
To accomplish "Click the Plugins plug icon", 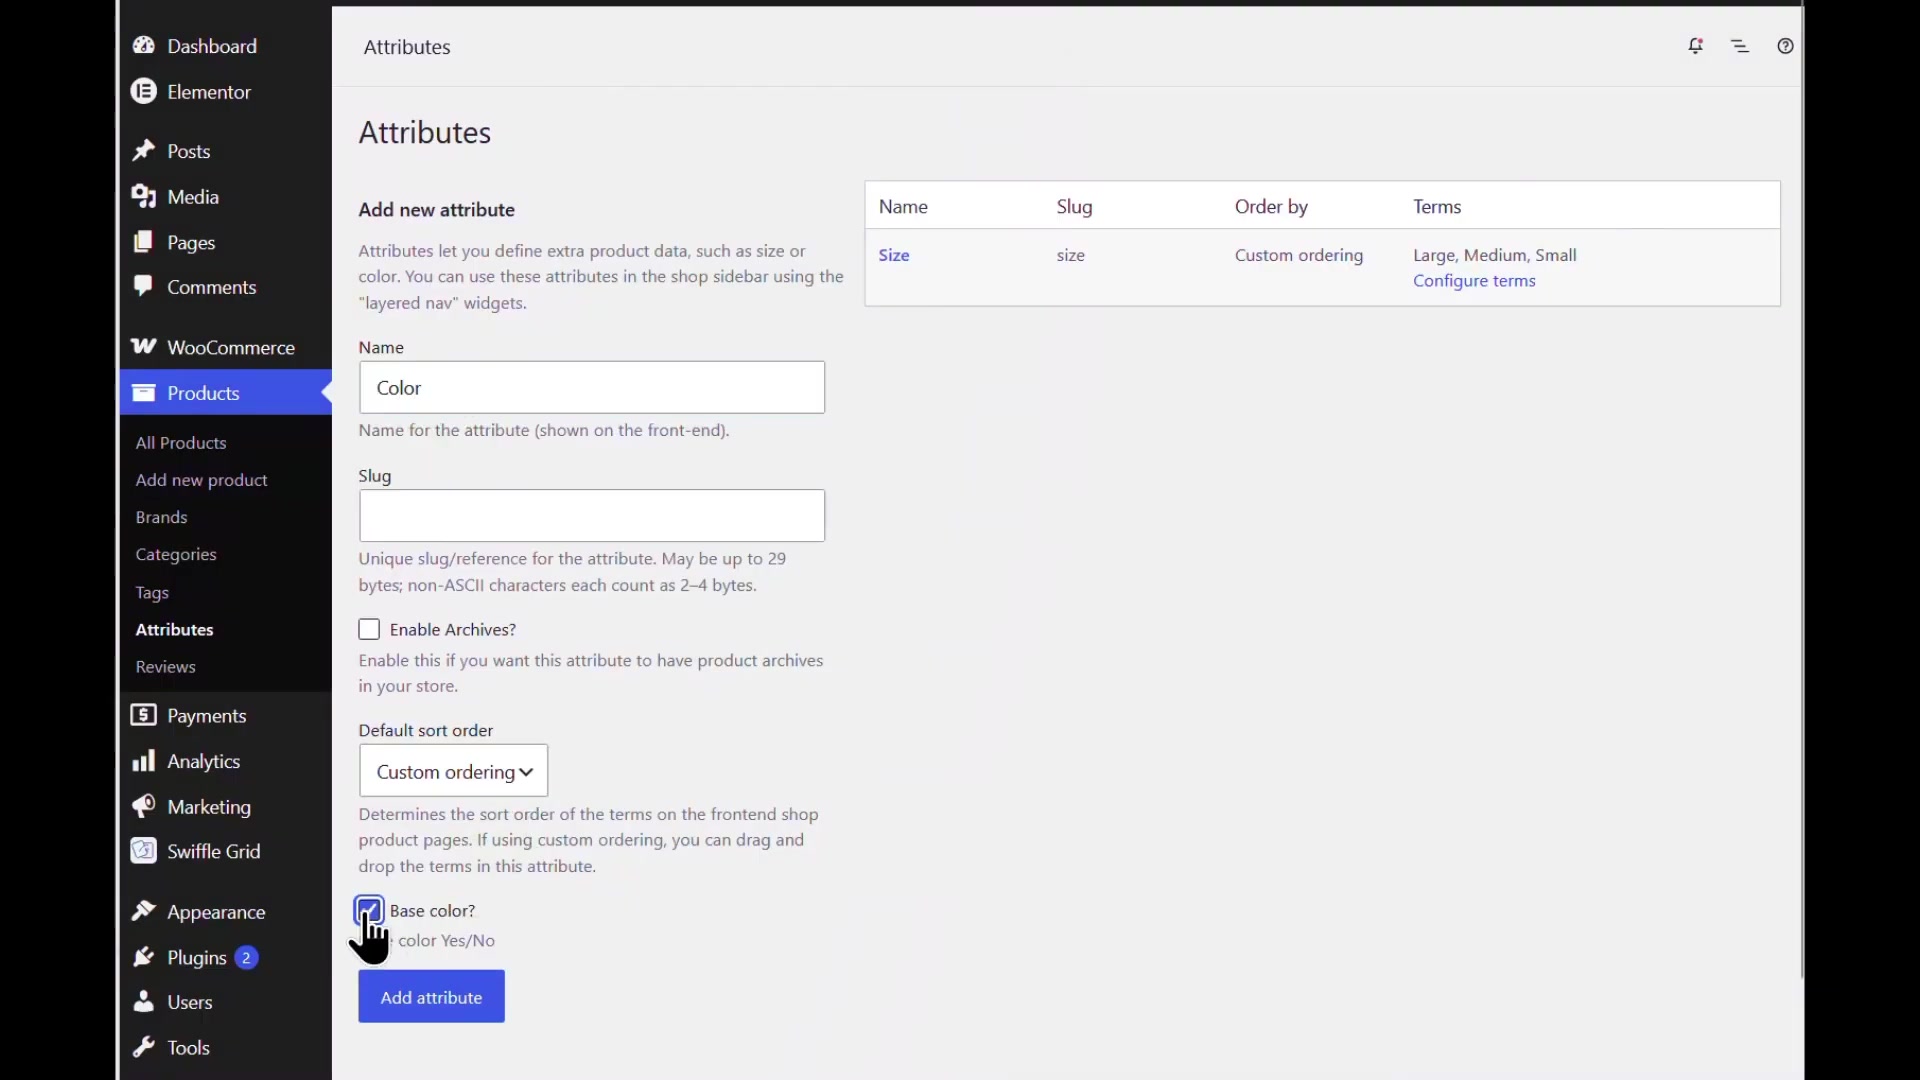I will pyautogui.click(x=144, y=958).
